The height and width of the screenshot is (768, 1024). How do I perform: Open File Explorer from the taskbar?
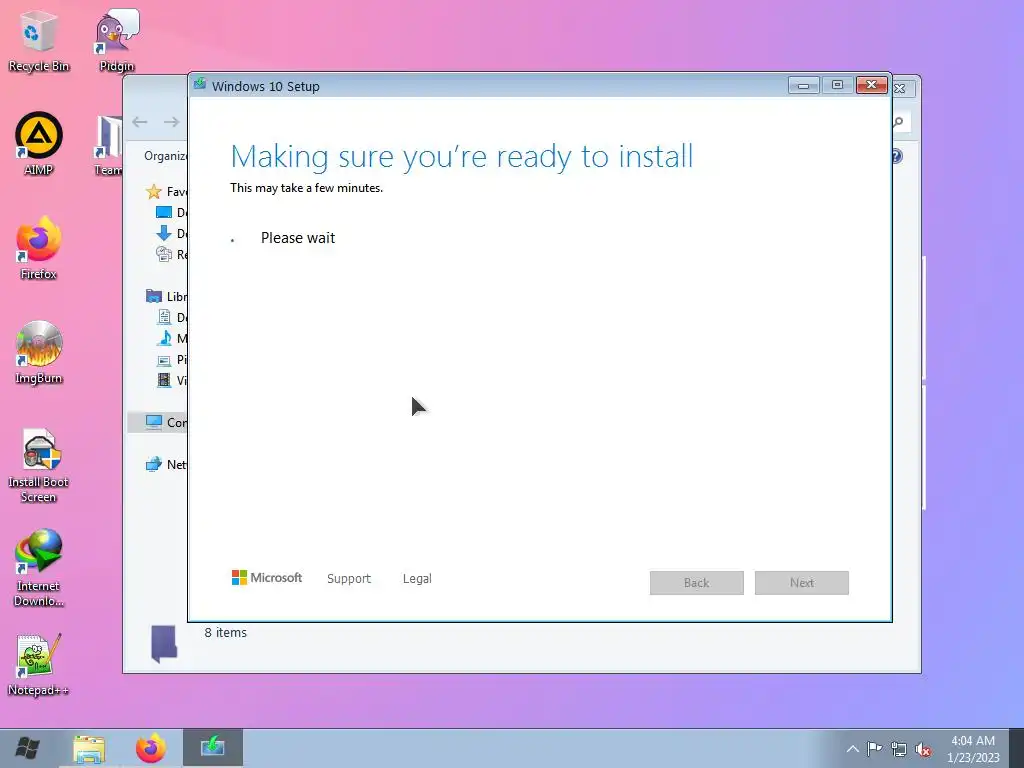pyautogui.click(x=89, y=748)
